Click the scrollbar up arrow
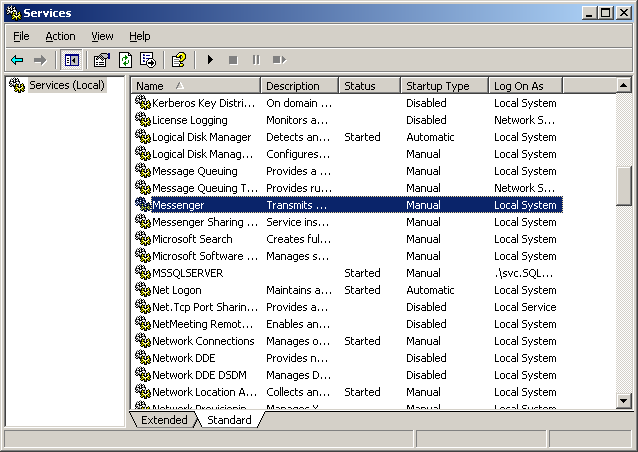This screenshot has height=452, width=638. 623,85
